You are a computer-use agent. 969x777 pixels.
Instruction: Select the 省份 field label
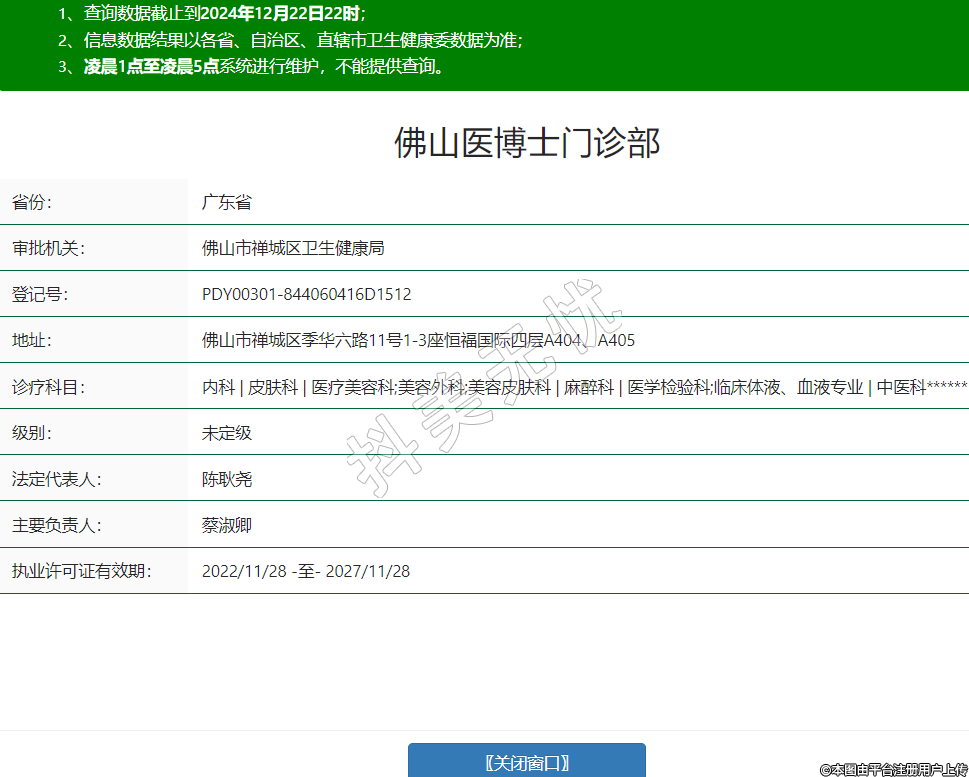[32, 202]
